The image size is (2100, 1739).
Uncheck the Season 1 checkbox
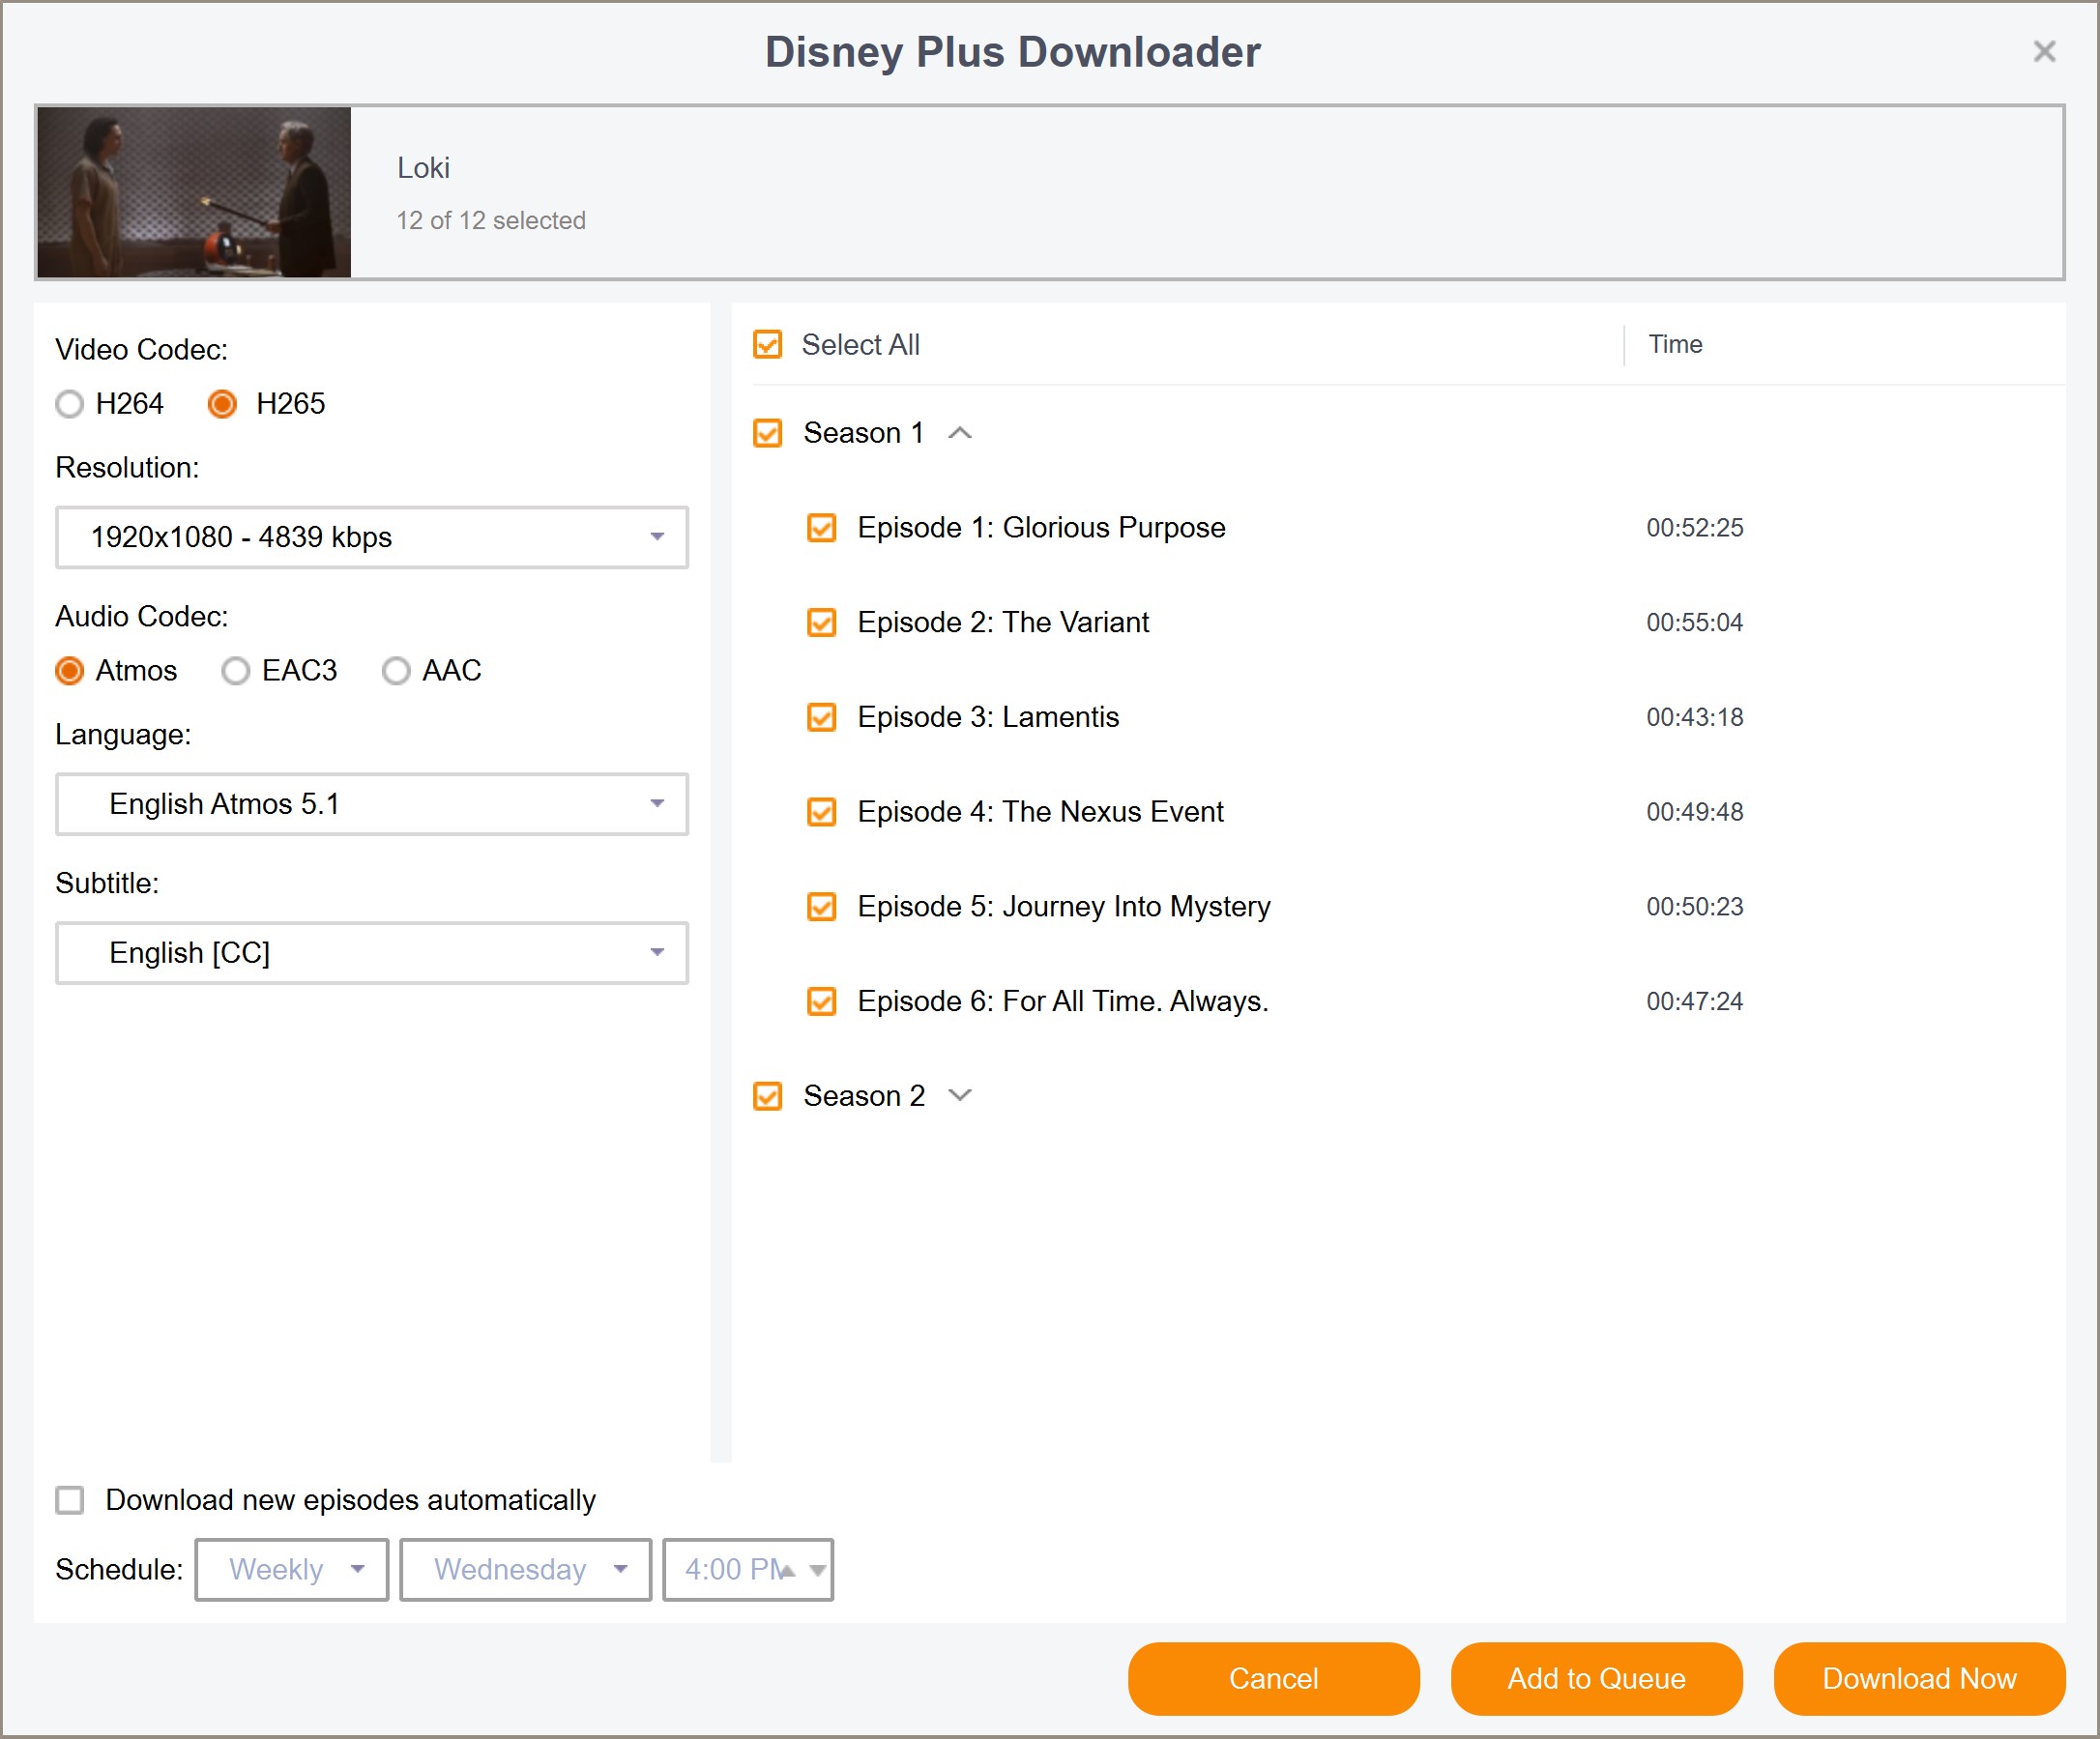(x=767, y=433)
